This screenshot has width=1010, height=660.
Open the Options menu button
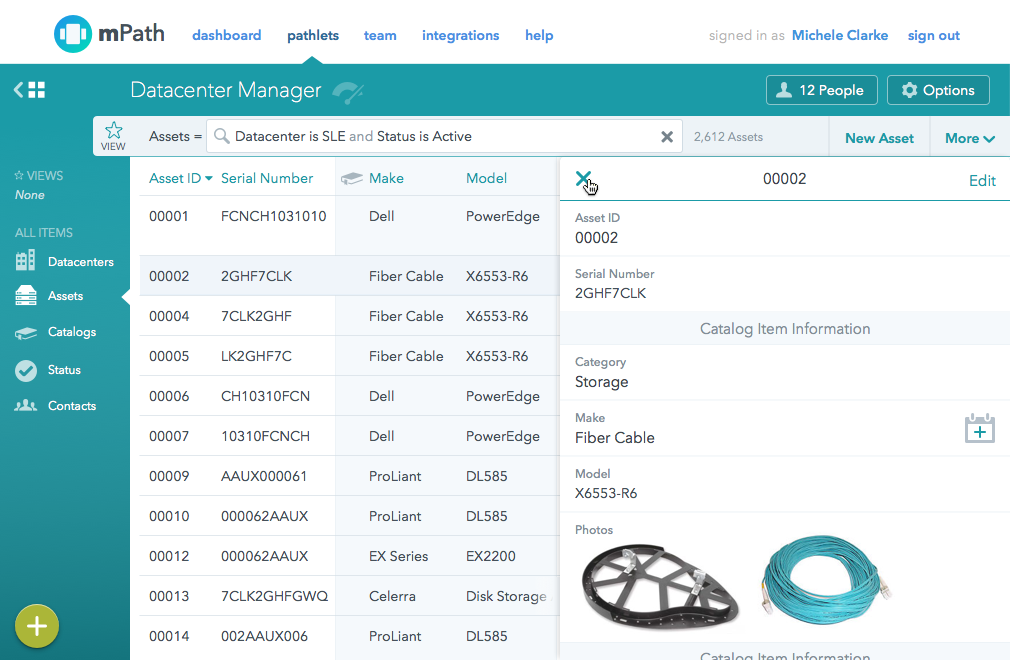click(937, 90)
